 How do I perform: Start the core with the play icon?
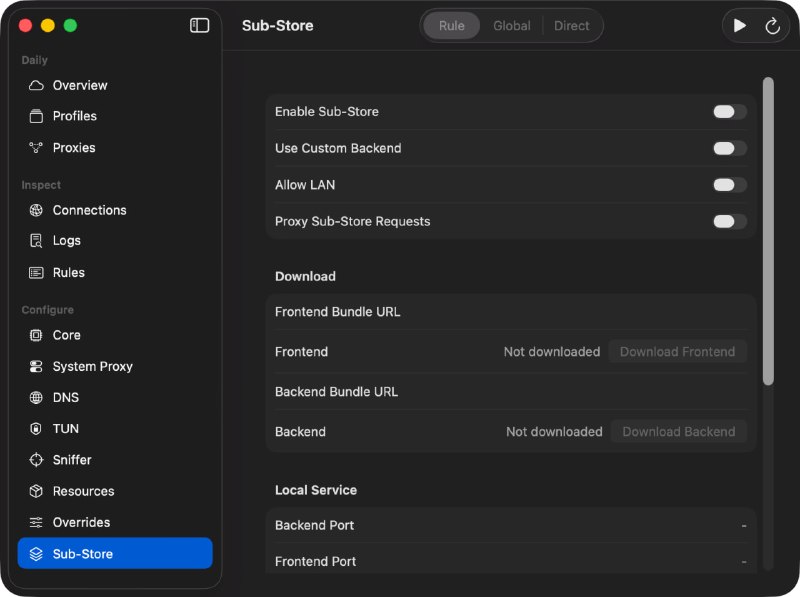click(739, 26)
